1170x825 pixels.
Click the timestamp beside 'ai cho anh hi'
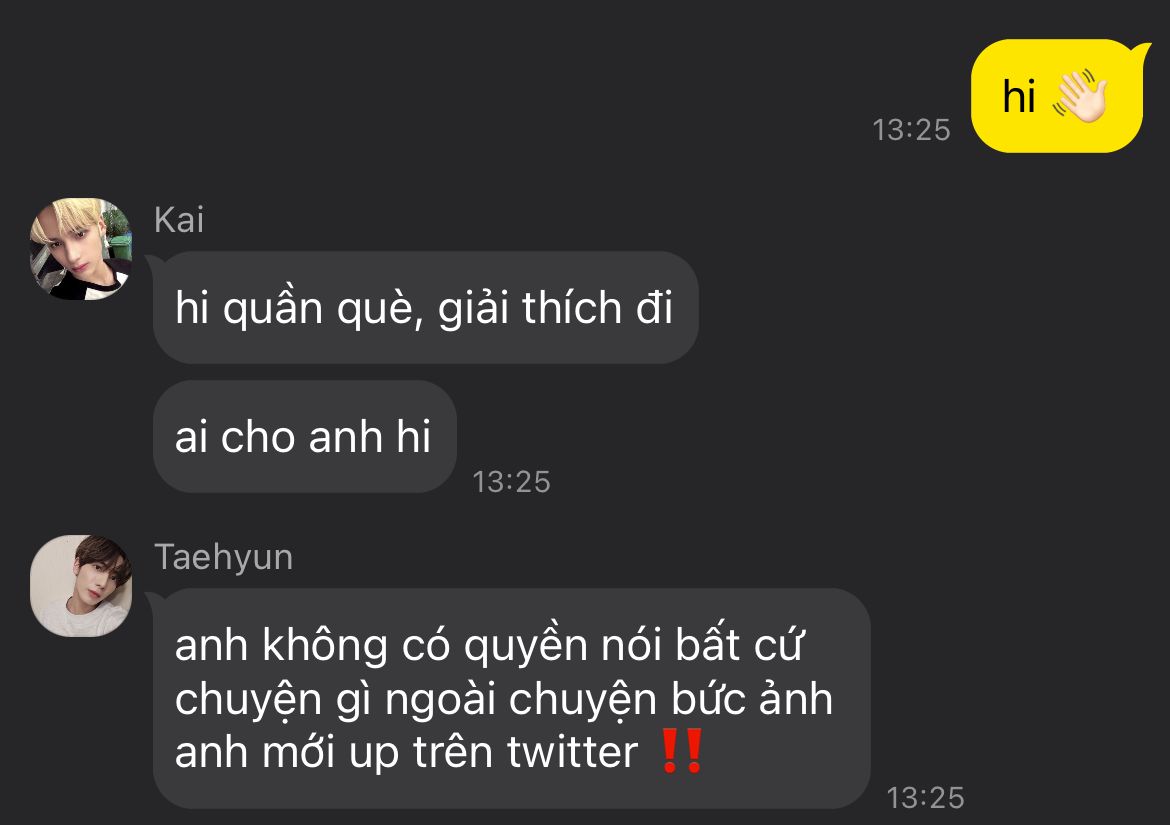pyautogui.click(x=511, y=482)
